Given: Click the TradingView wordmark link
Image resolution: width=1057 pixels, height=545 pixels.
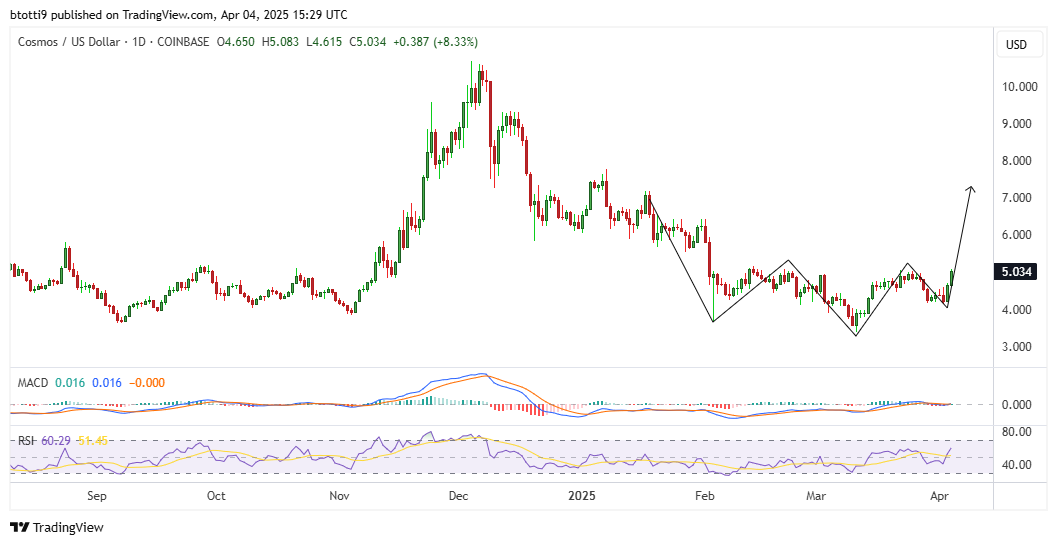Looking at the screenshot, I should pyautogui.click(x=68, y=527).
